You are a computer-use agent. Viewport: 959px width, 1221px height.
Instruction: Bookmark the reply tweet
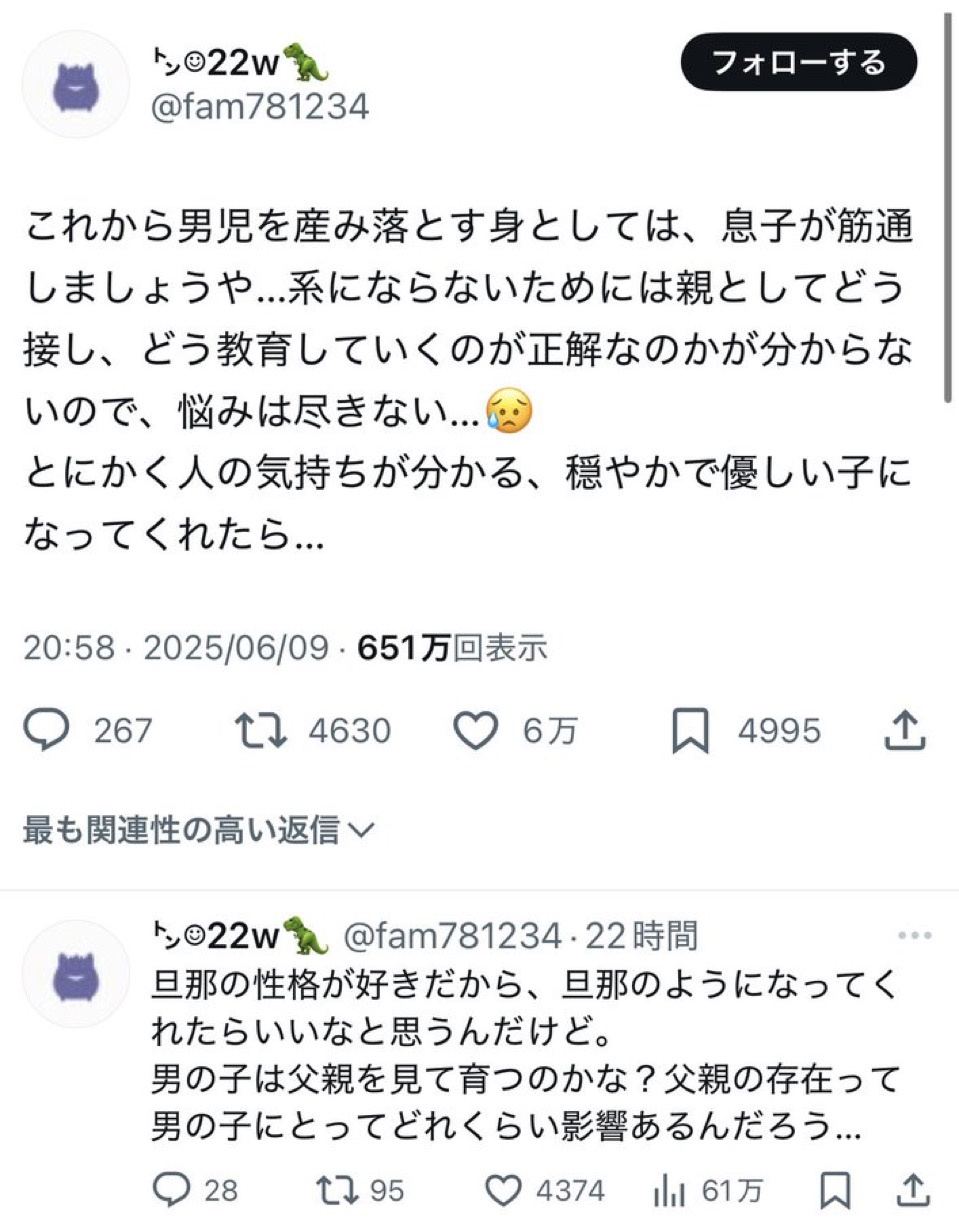(x=834, y=1190)
